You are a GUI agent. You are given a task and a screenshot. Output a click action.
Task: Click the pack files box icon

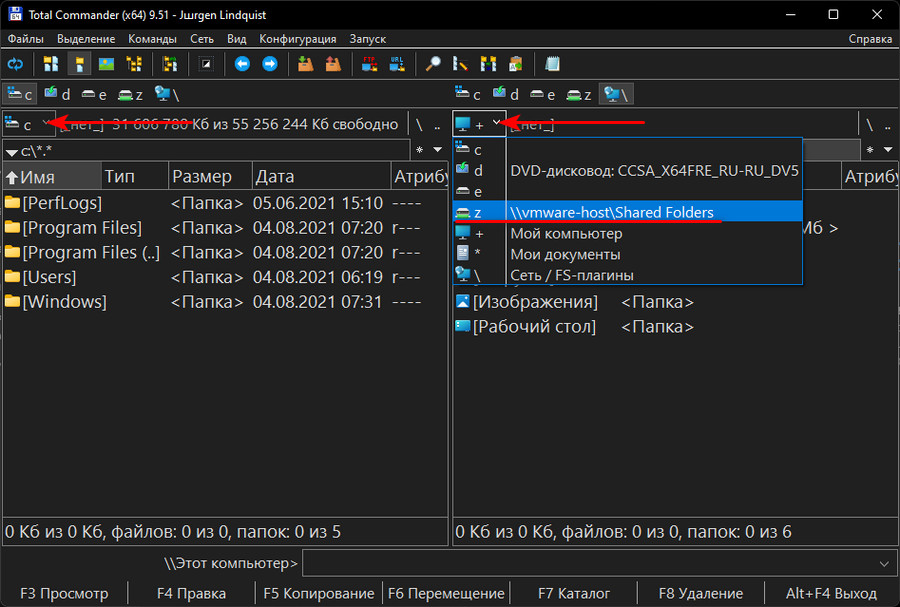coord(305,64)
